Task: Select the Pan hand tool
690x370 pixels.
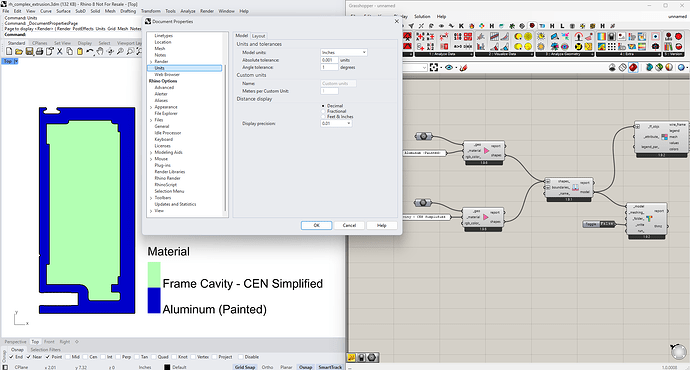Action: click(100, 51)
